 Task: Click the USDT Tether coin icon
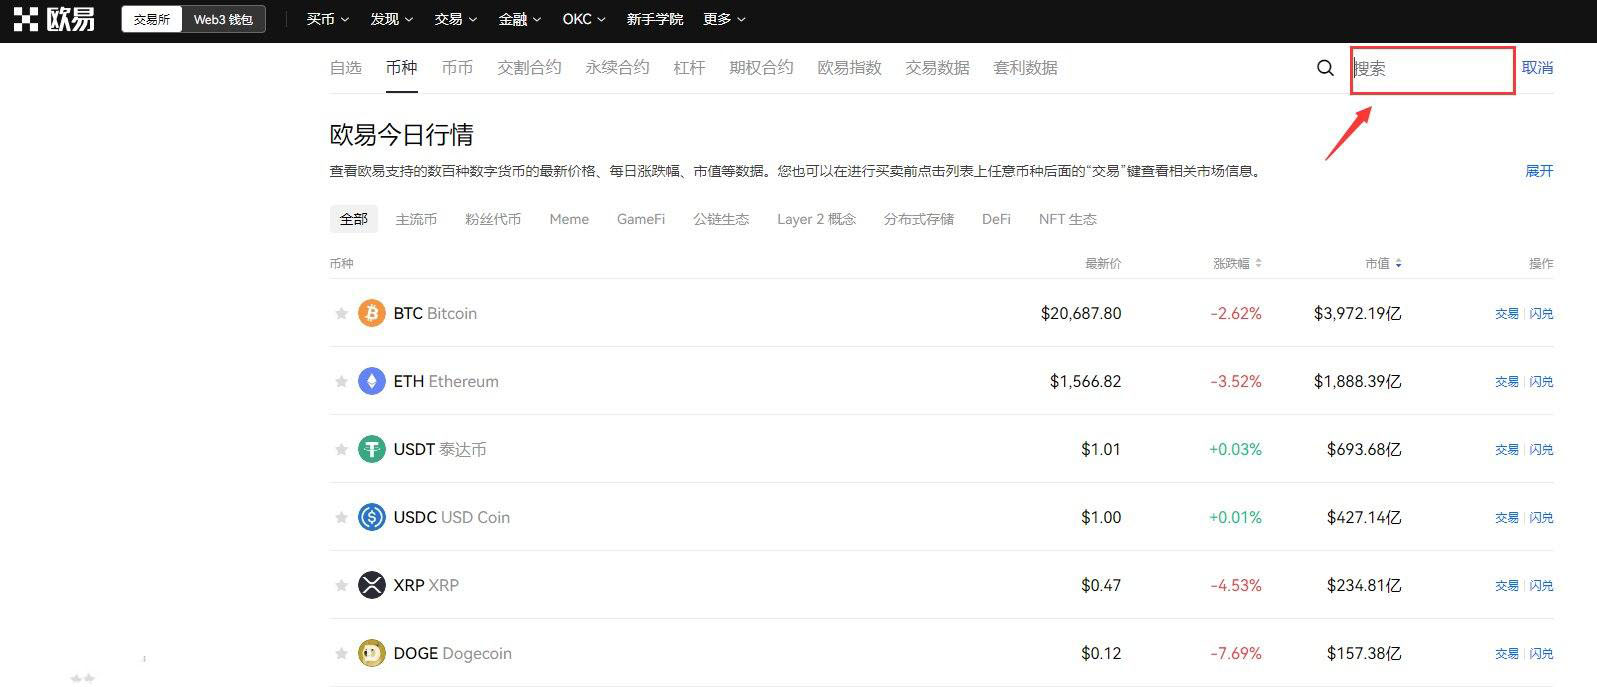(x=372, y=449)
